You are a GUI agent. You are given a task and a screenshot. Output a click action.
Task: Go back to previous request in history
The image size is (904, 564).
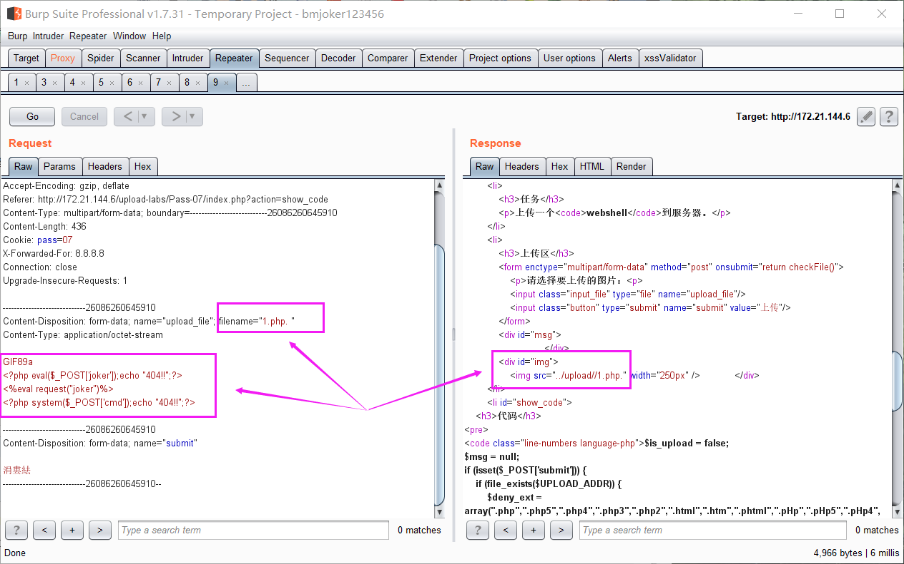127,116
